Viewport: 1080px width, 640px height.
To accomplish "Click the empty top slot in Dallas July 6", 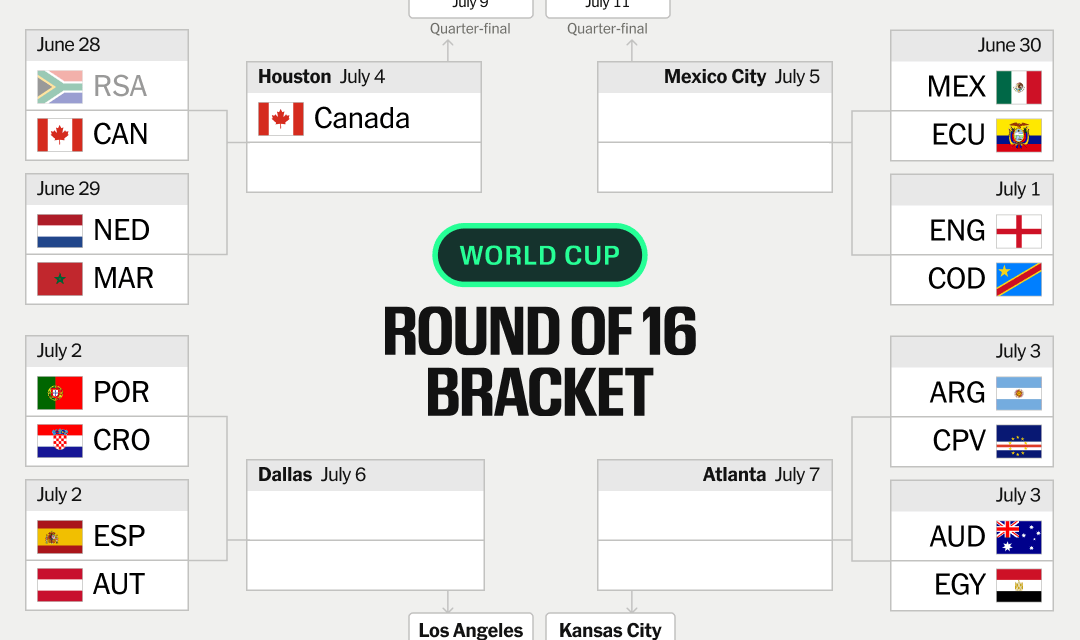I will [365, 515].
